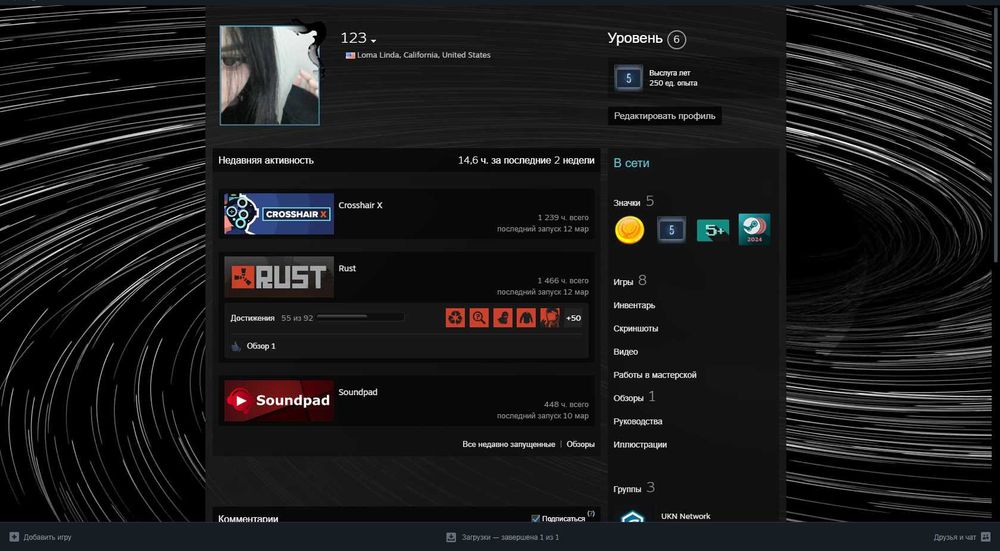Open the dropdown arrow next to username 123

(x=373, y=41)
